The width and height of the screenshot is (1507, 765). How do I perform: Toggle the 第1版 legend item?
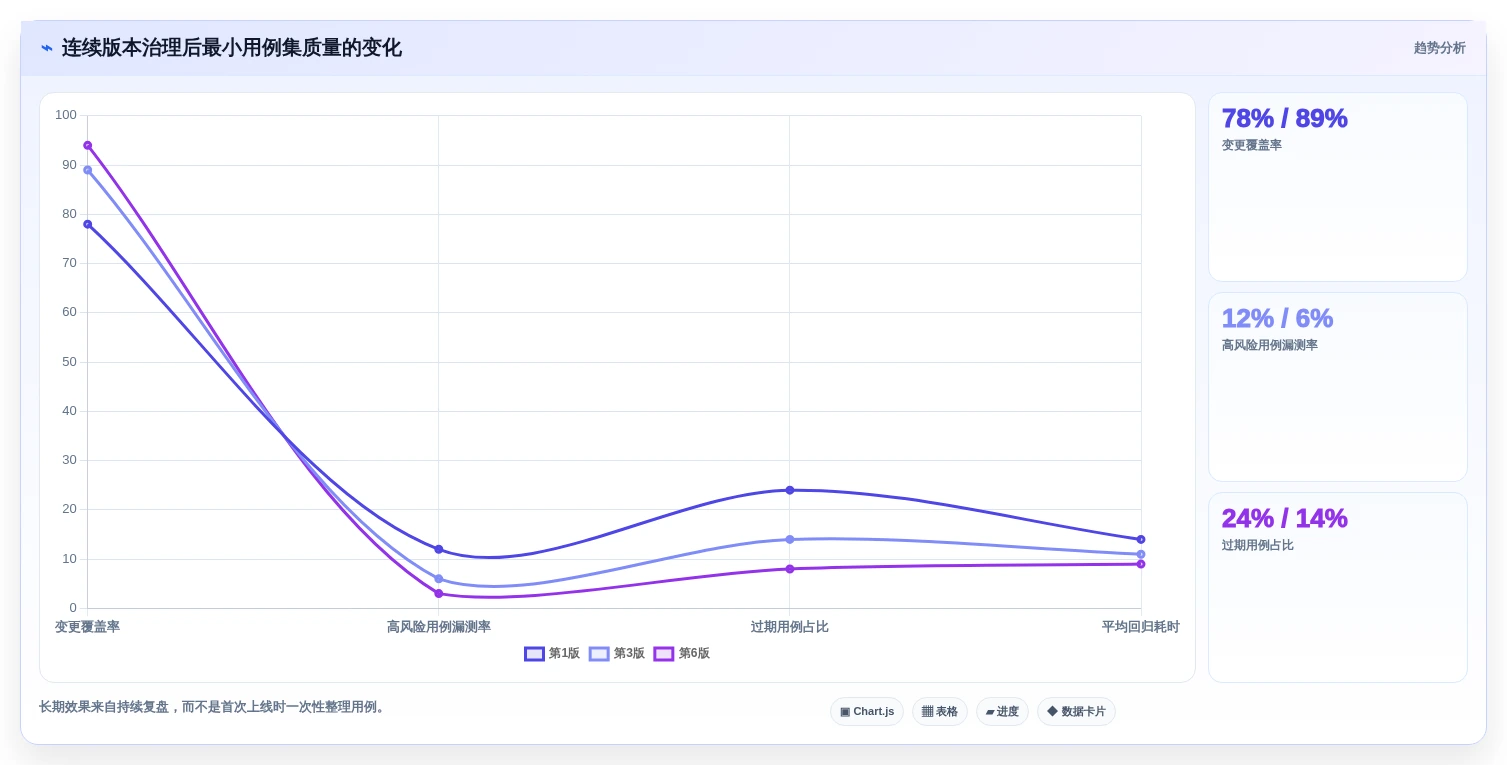(x=552, y=654)
